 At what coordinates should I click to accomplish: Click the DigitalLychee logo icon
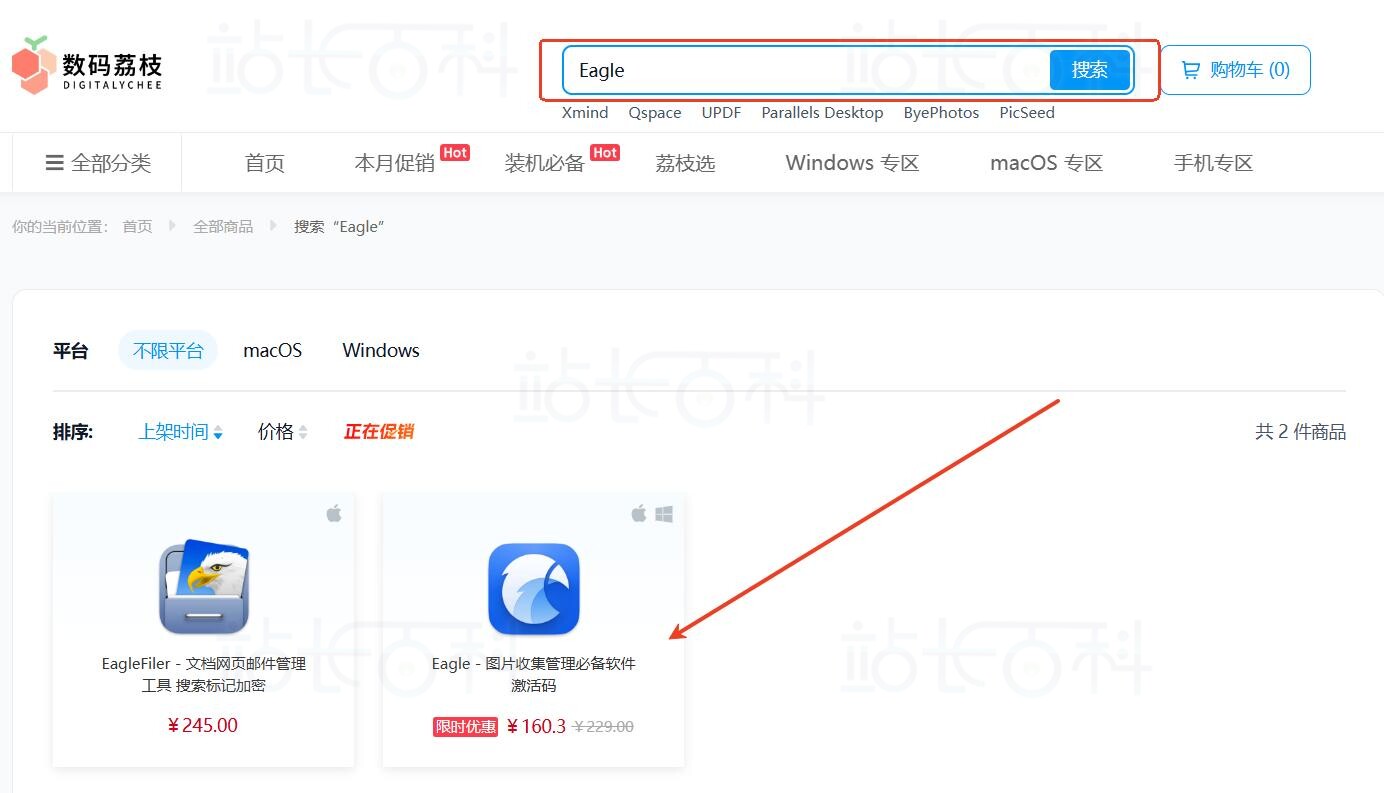click(x=31, y=66)
